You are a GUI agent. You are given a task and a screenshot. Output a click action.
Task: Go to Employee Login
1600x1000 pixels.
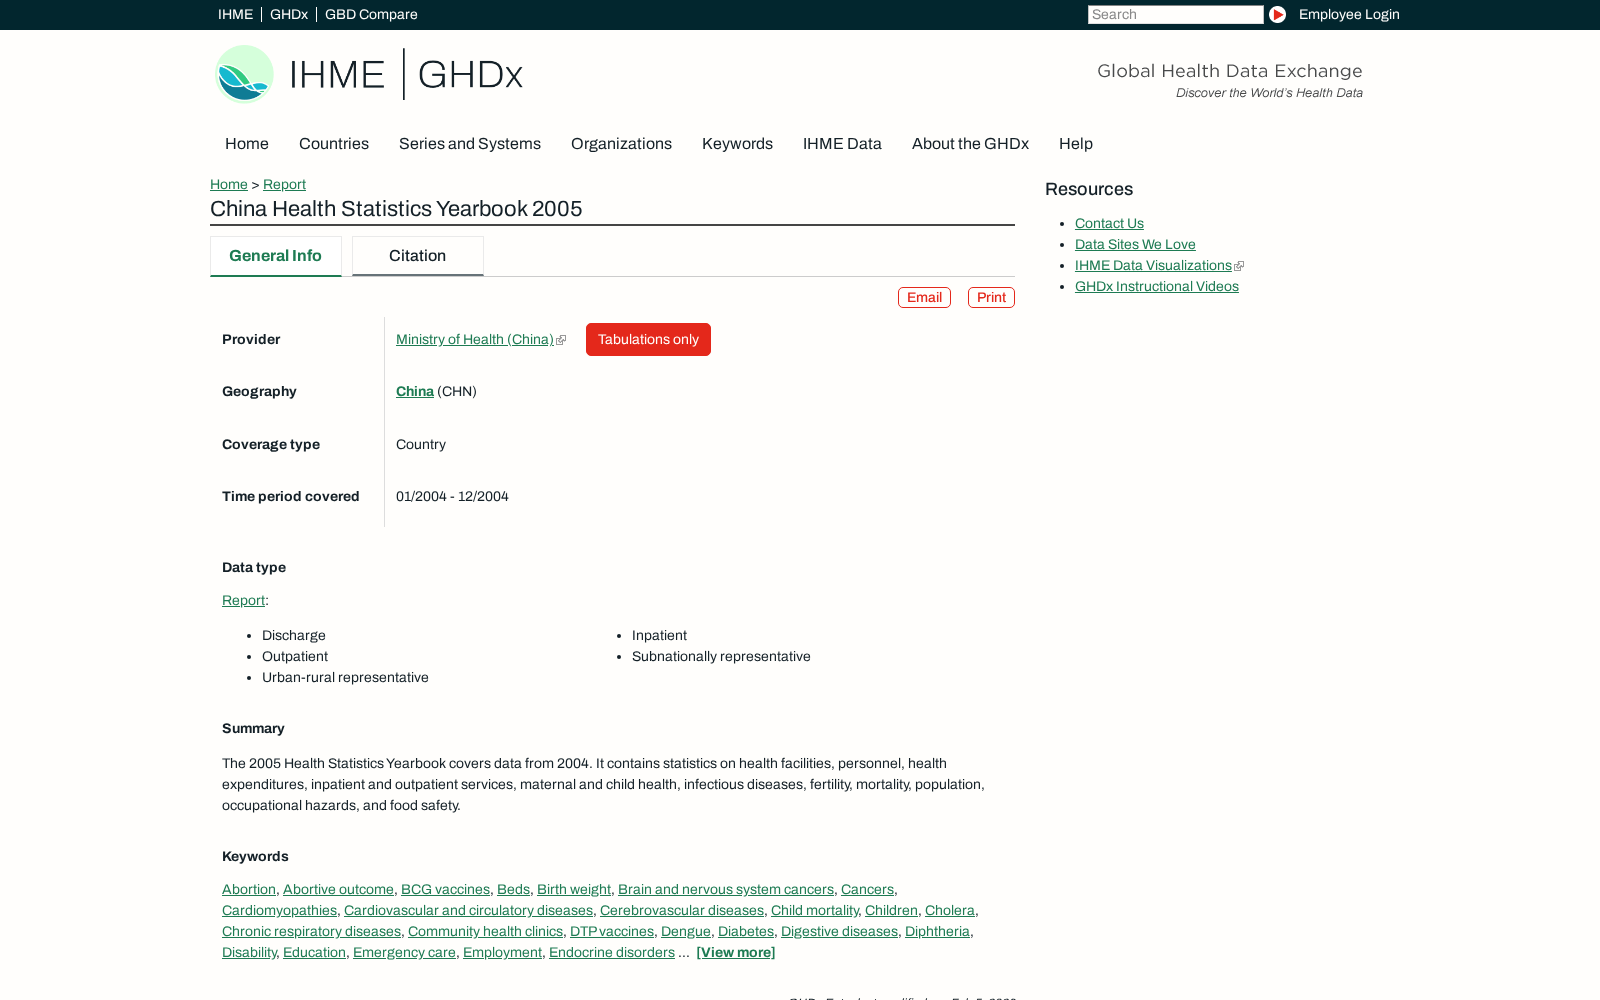click(1349, 14)
